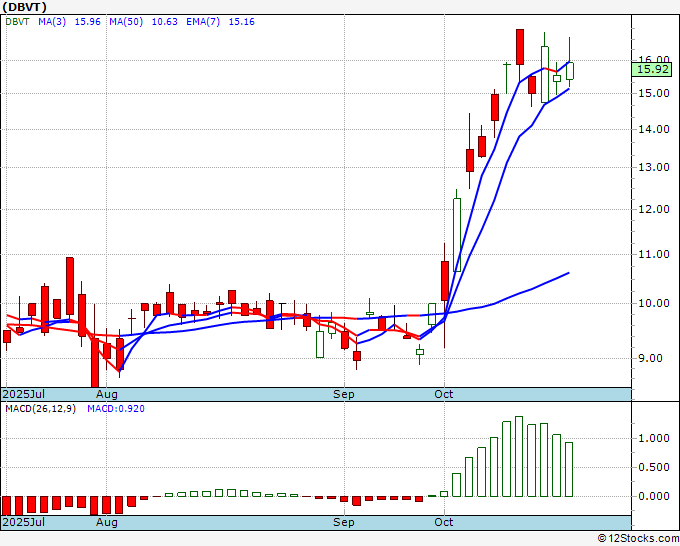Image resolution: width=680 pixels, height=546 pixels.
Task: Click 2025Jul on the MACD panel axis
Action: 24,522
